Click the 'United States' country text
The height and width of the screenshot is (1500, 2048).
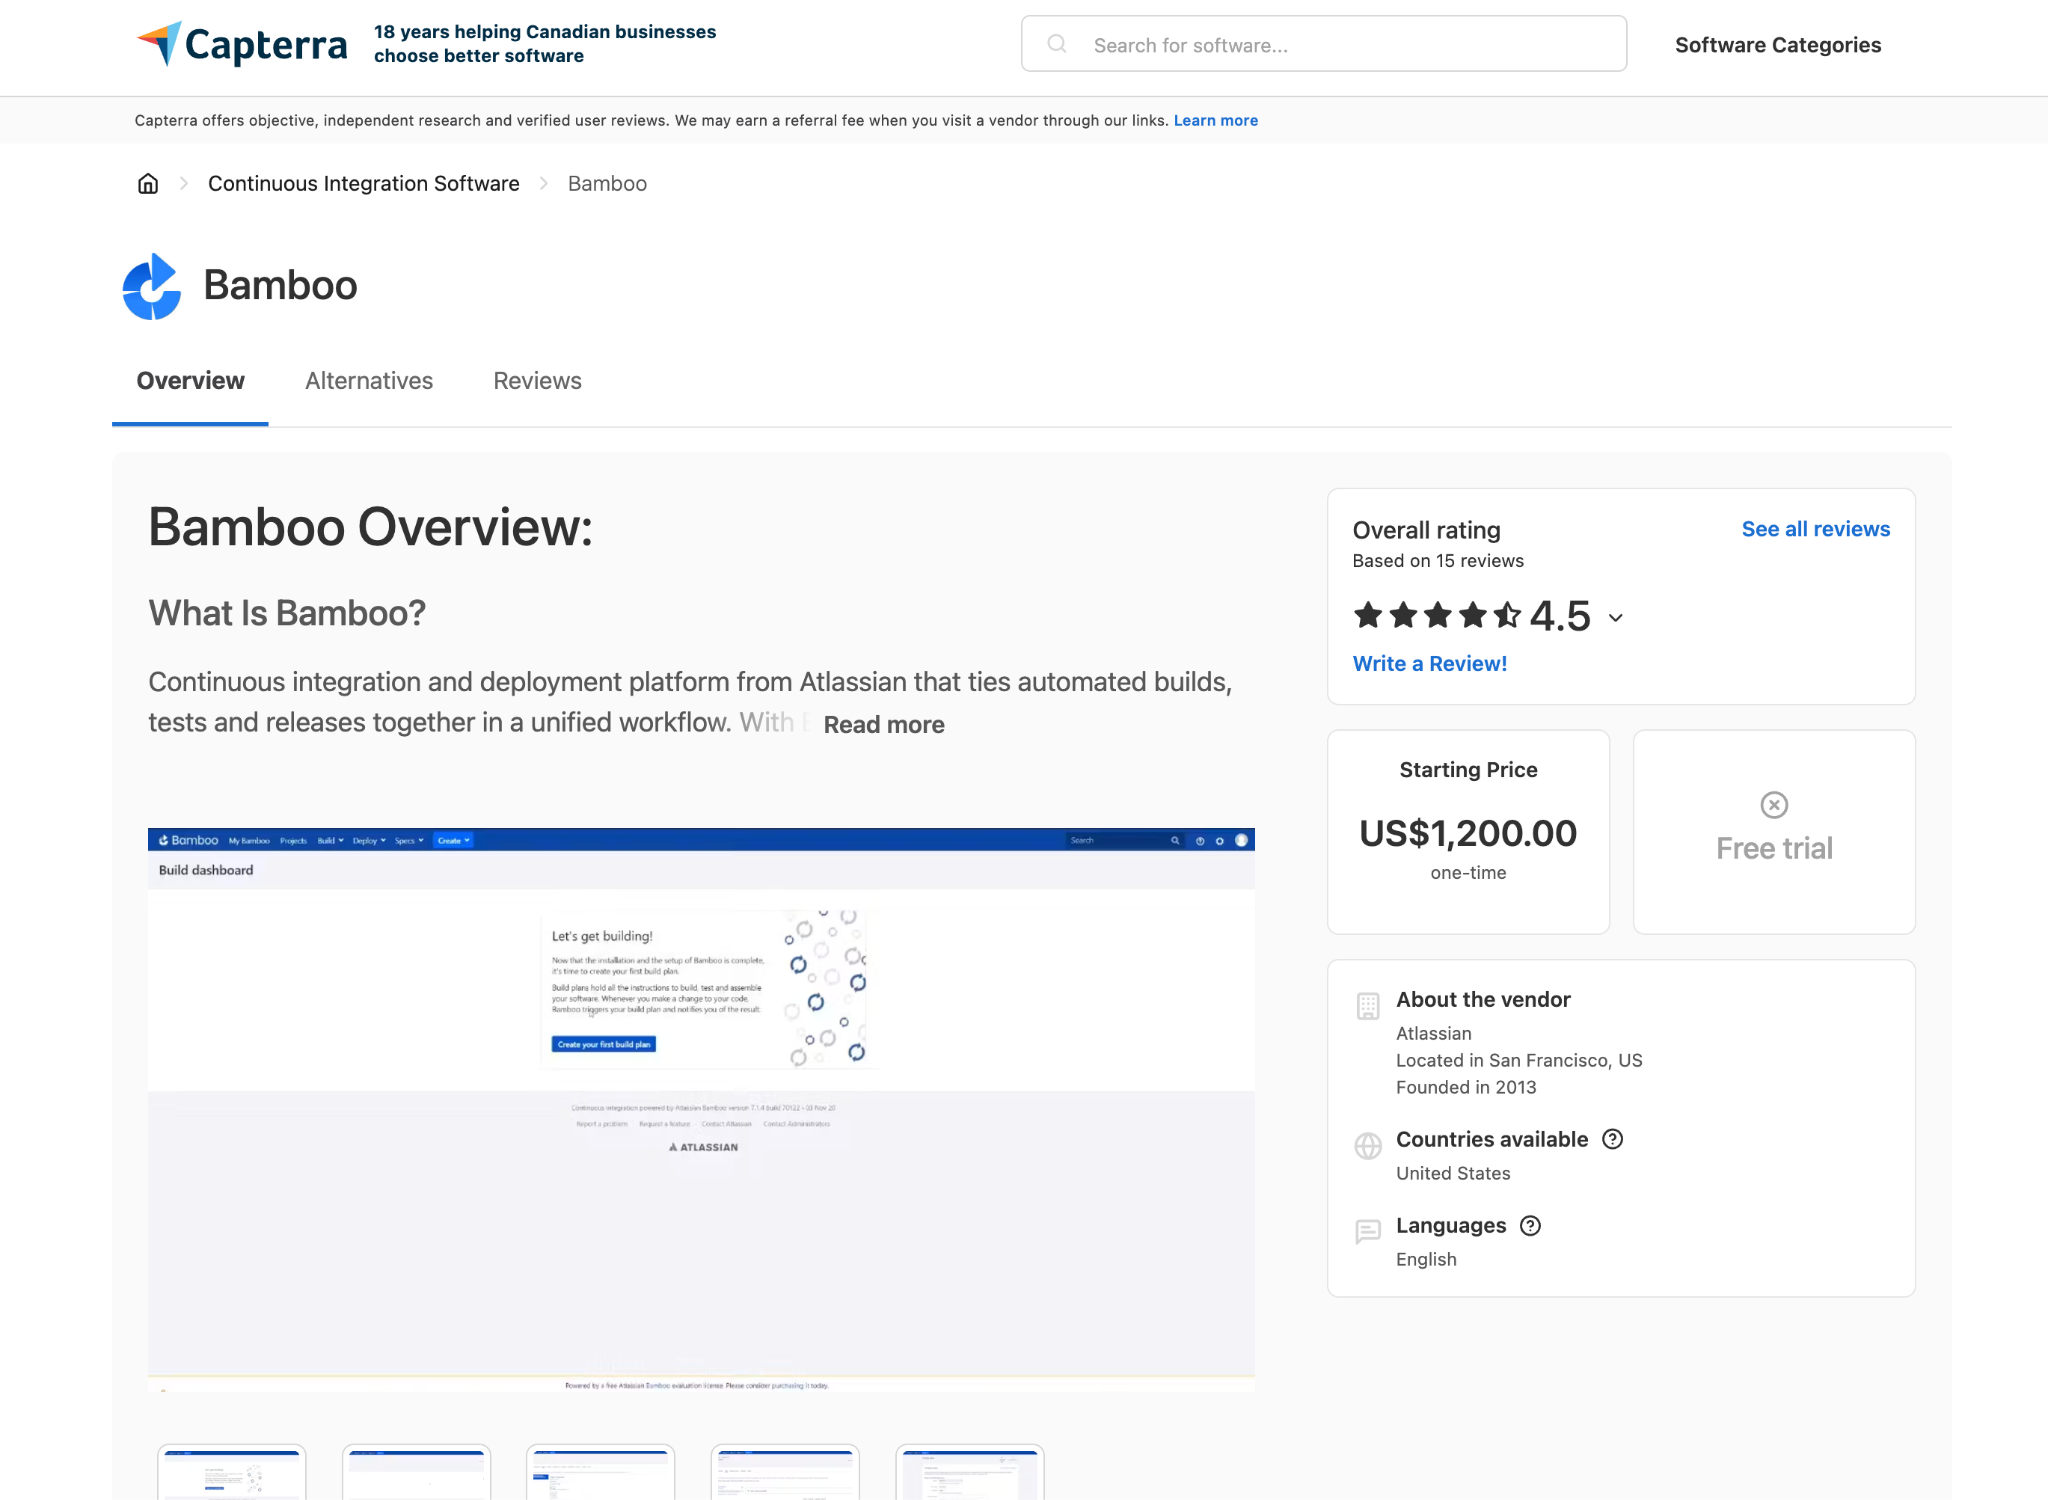1453,1173
